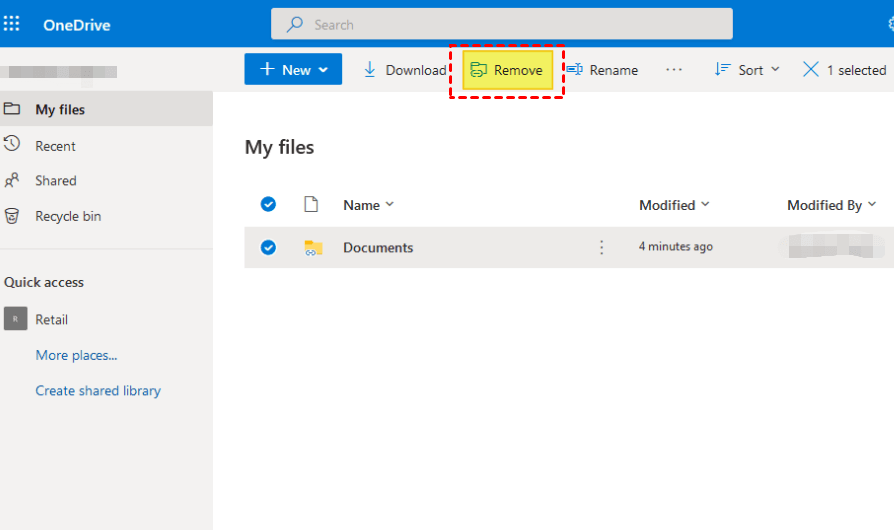
Task: Click the Documents folder icon
Action: coord(314,248)
